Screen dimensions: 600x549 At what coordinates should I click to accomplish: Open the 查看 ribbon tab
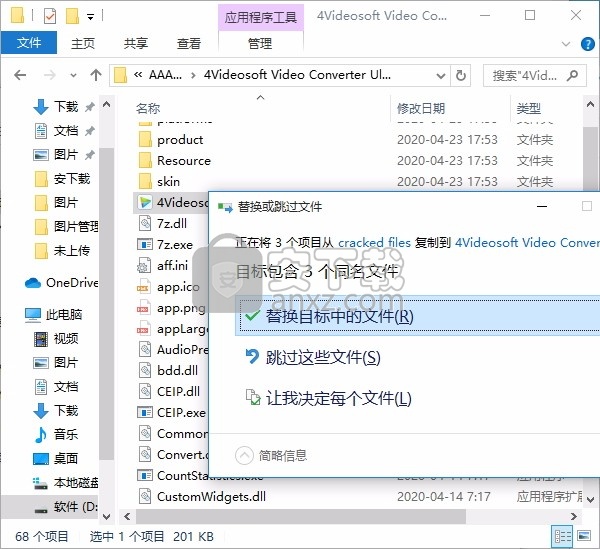188,43
